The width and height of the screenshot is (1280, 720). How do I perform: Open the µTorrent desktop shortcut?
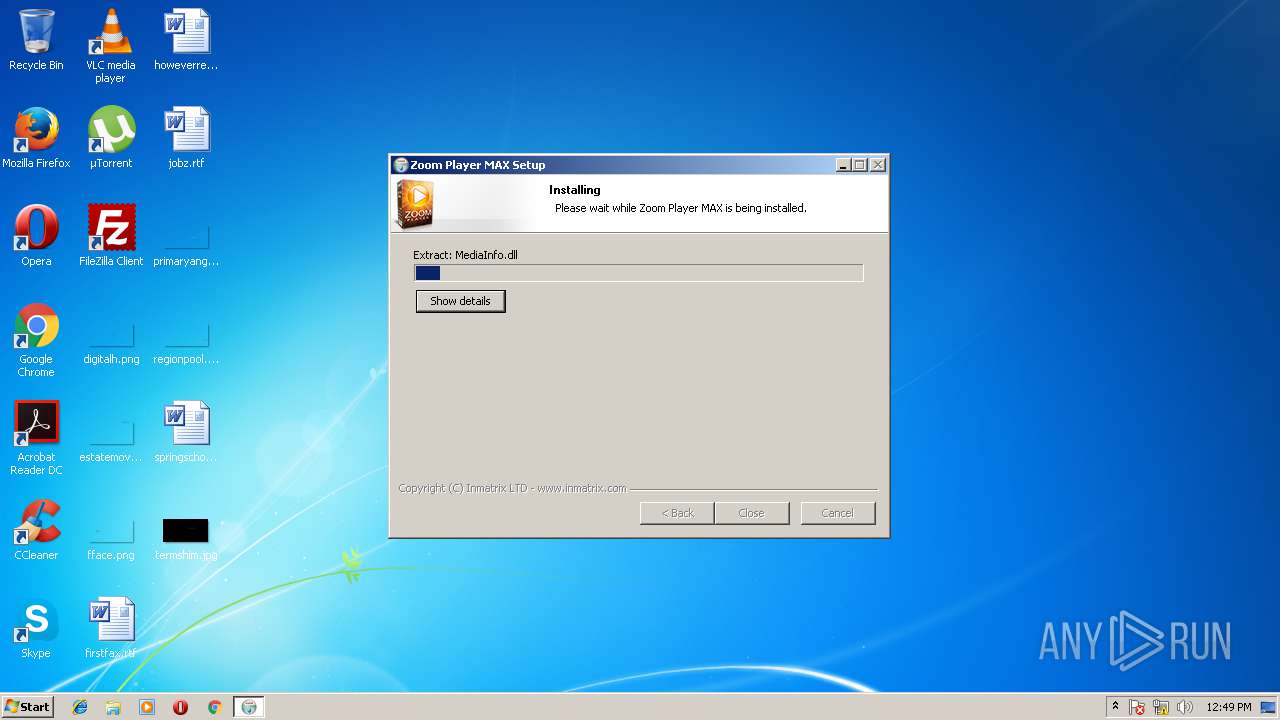[x=110, y=138]
